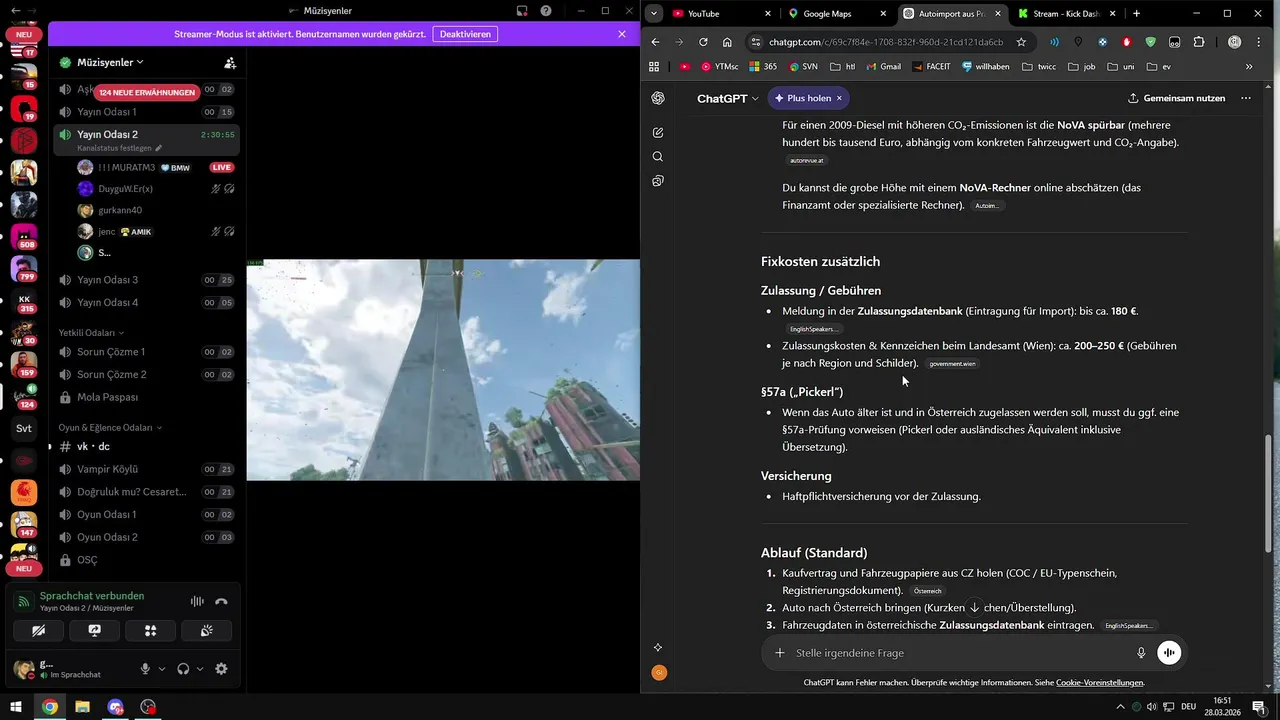The image size is (1280, 720).
Task: Join the Mola Paspası voice channel
Action: coord(146,397)
